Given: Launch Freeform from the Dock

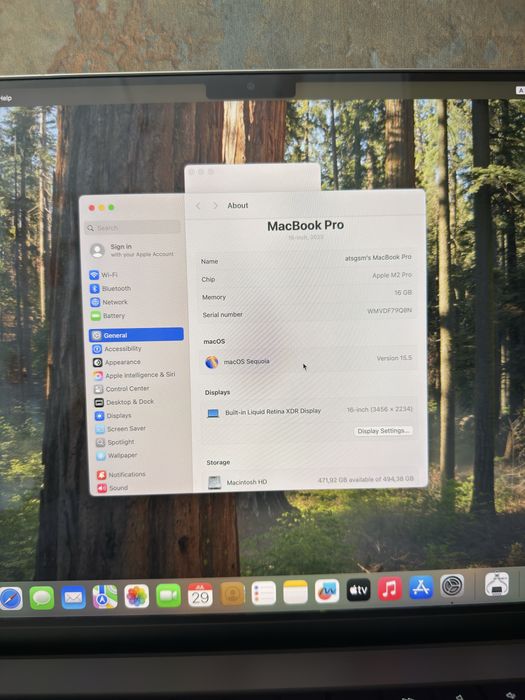Looking at the screenshot, I should [327, 591].
